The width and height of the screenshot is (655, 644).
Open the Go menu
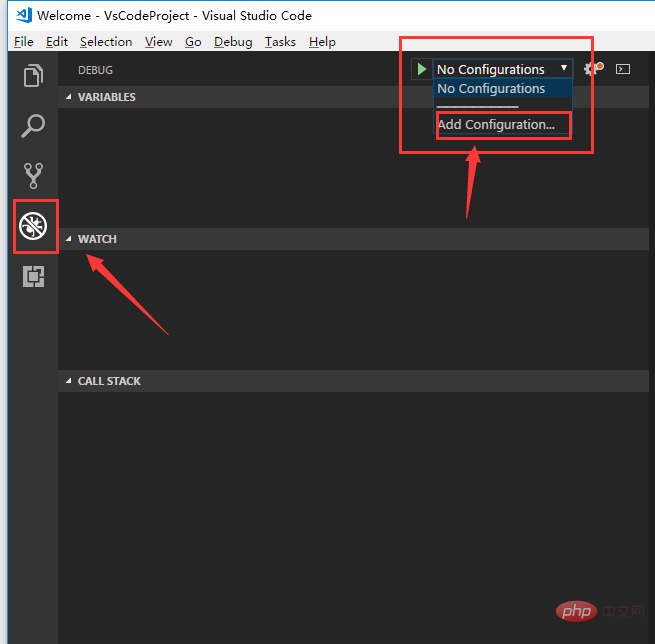[193, 42]
